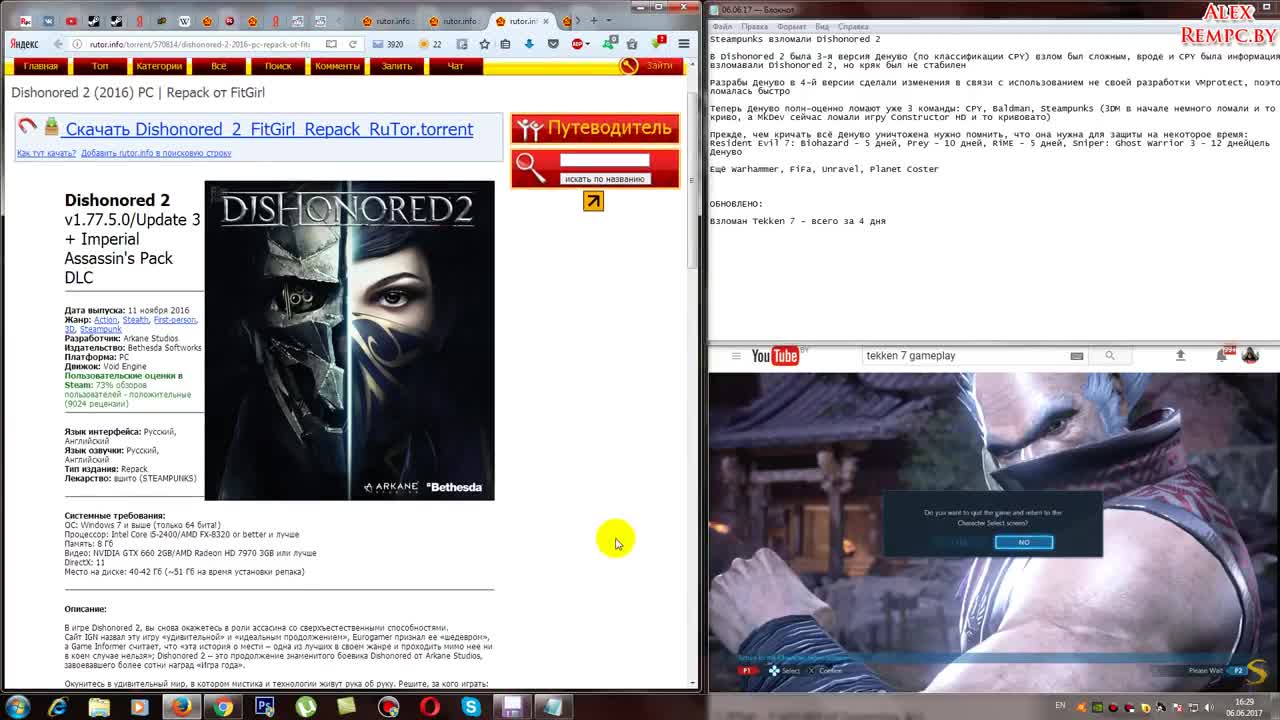Open the Wikipedia pinned tab in Firefox

(x=184, y=21)
